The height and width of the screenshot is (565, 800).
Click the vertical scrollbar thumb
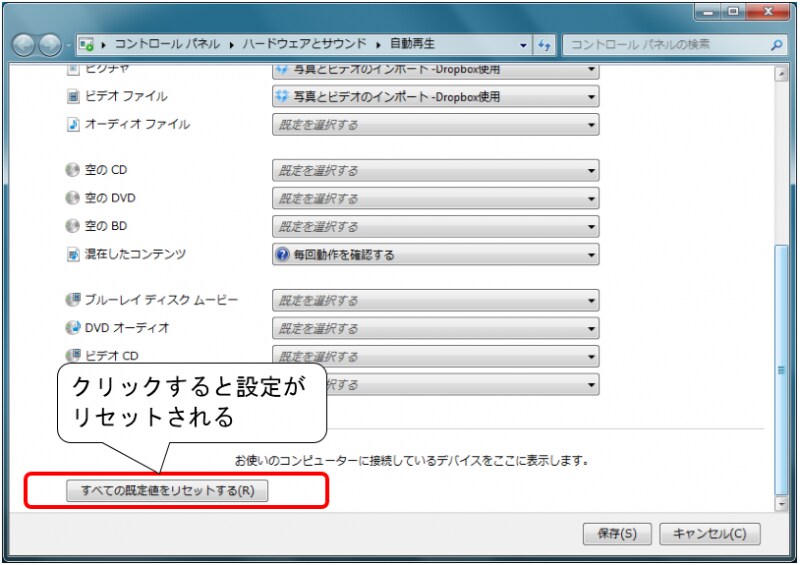tap(781, 370)
